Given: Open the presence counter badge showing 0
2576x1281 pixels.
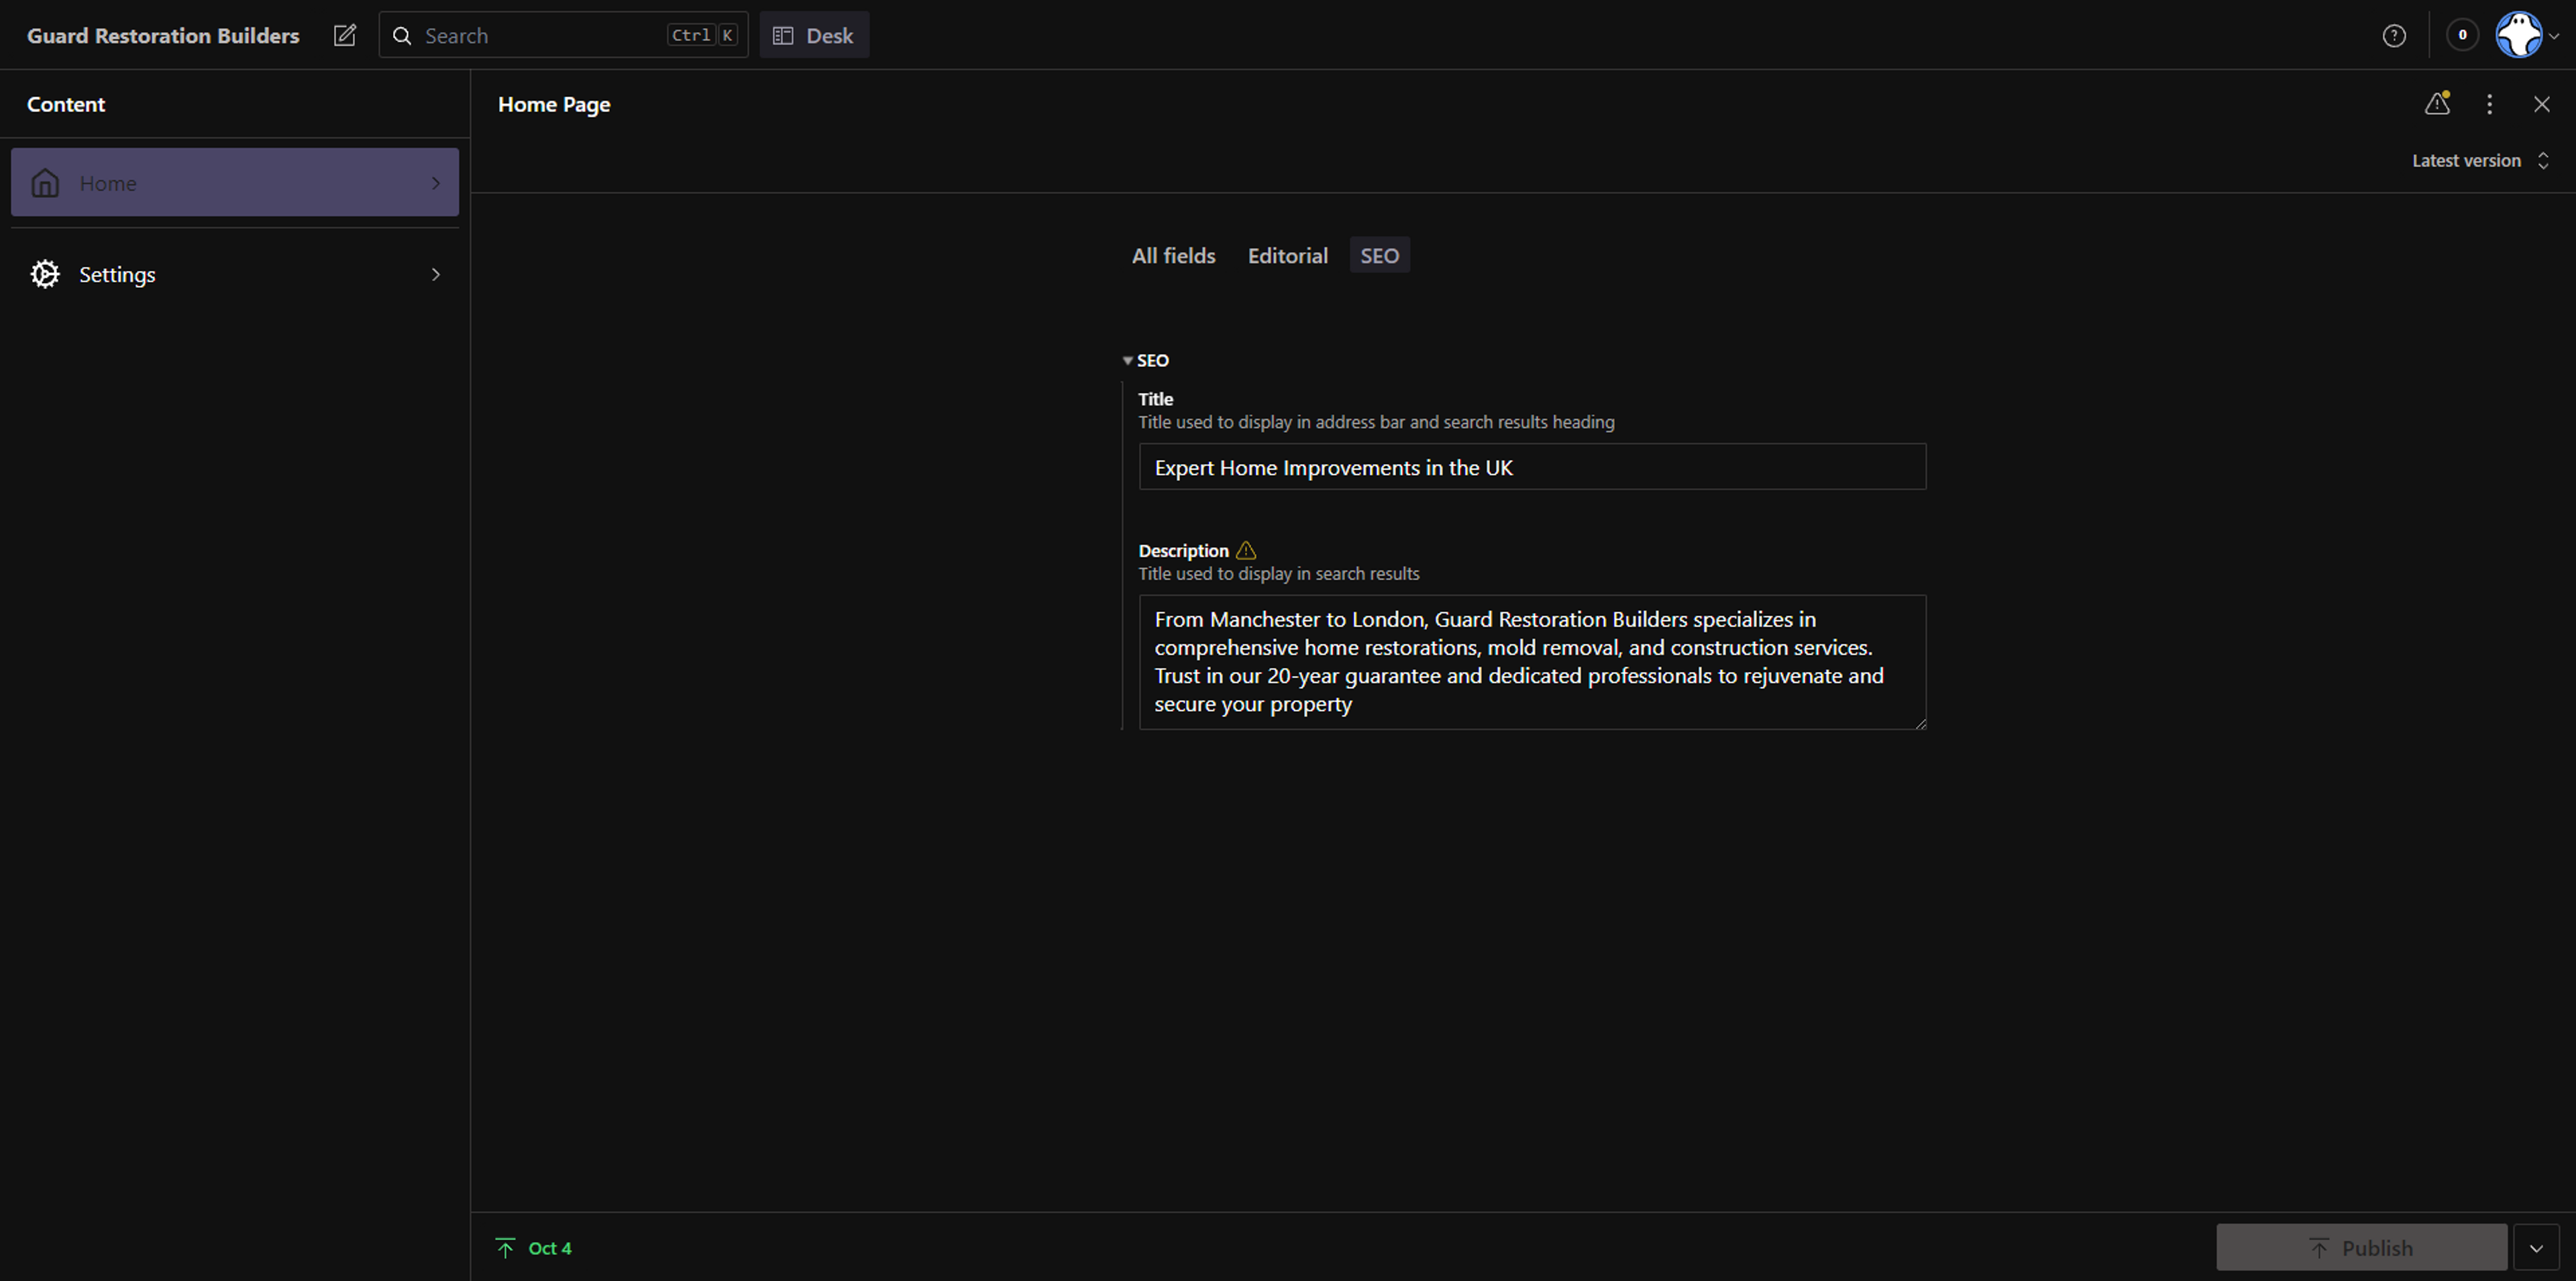Looking at the screenshot, I should click(x=2462, y=36).
